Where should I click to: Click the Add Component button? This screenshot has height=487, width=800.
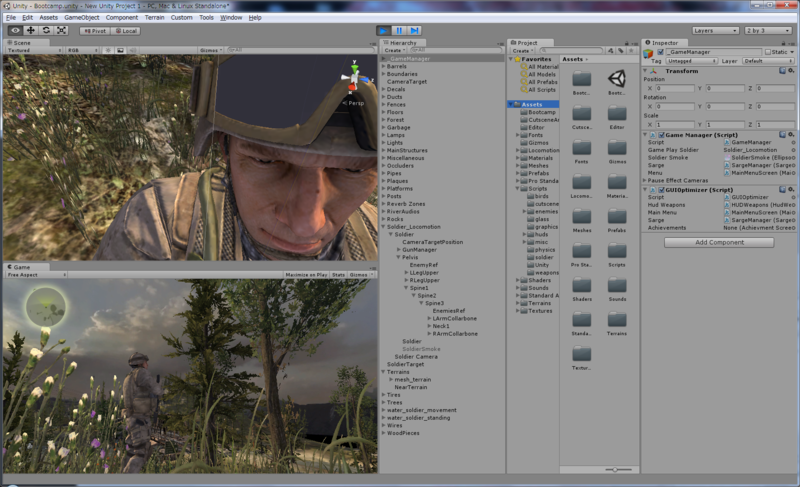coord(719,243)
